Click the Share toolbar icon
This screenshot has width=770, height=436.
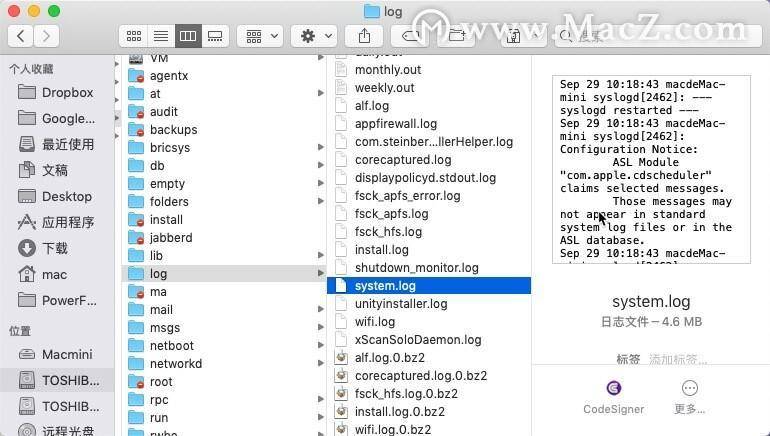pyautogui.click(x=364, y=36)
